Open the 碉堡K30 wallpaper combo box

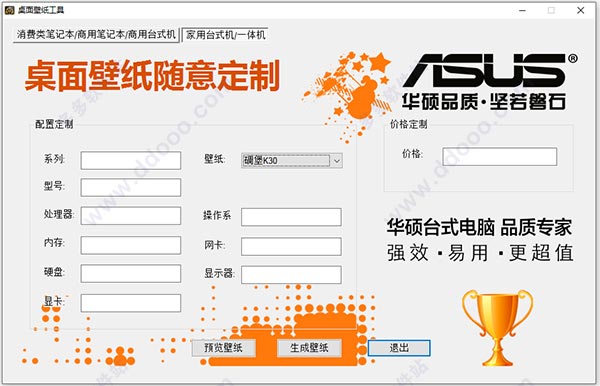[292, 161]
